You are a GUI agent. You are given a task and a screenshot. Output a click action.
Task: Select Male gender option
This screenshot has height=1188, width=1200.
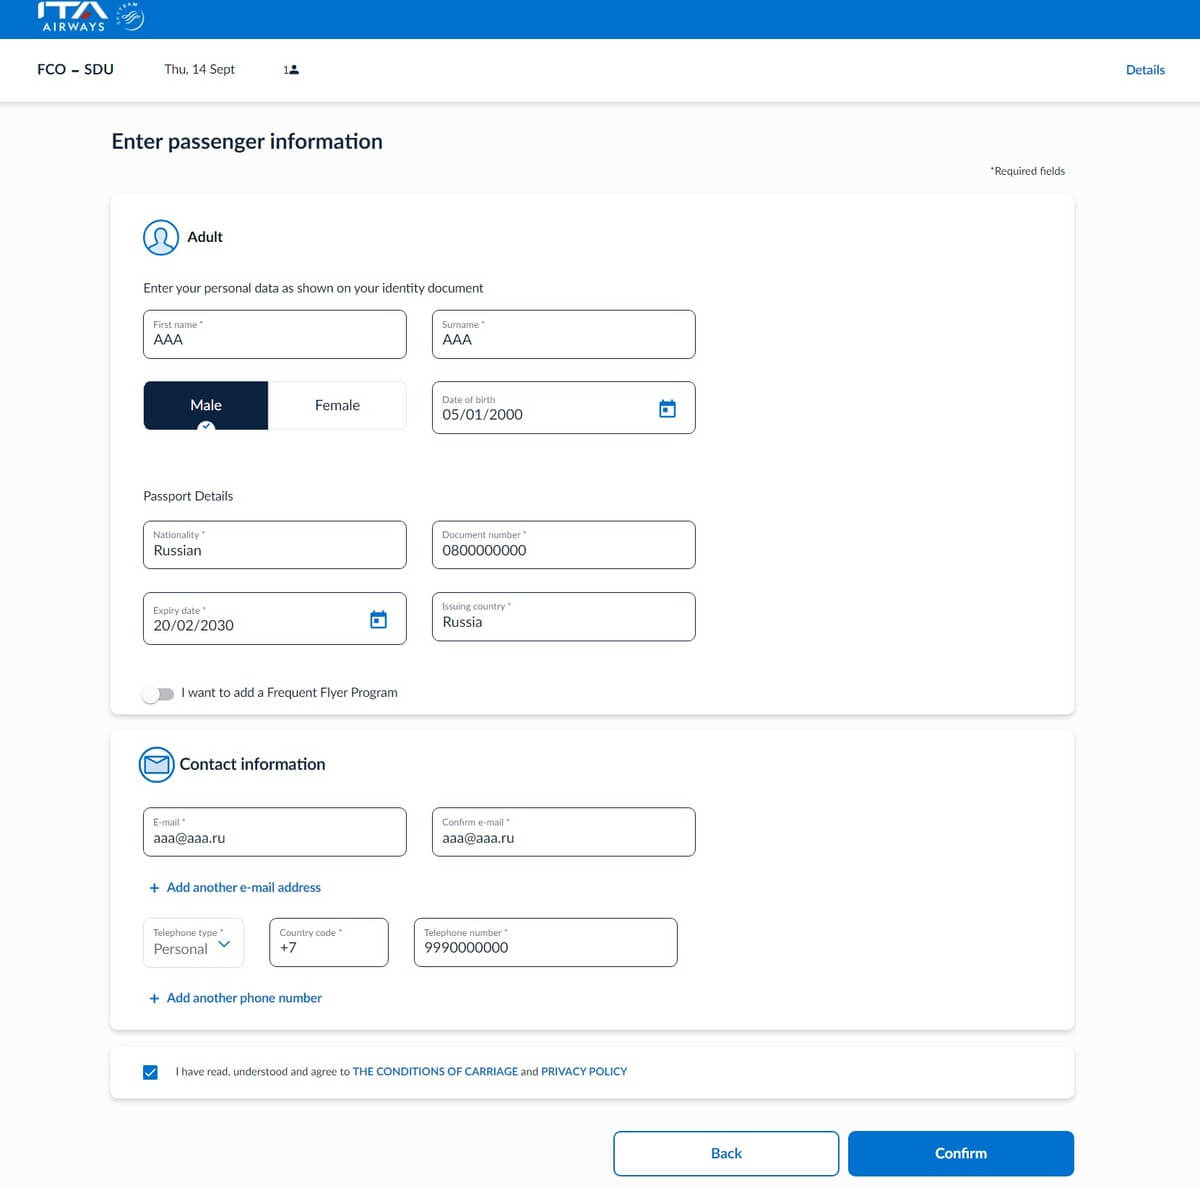(206, 405)
